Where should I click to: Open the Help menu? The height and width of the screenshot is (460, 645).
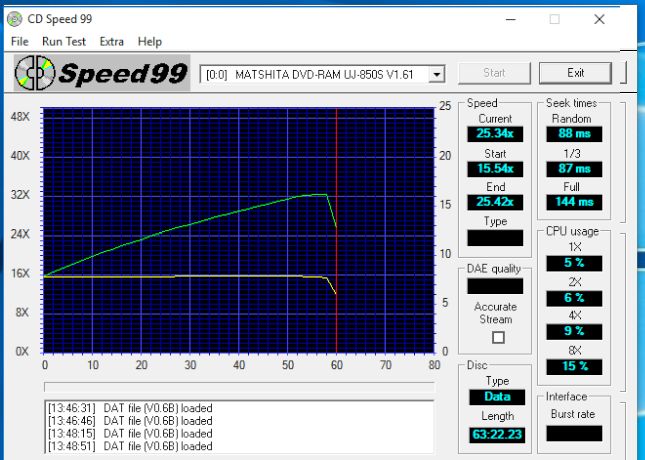click(x=150, y=42)
